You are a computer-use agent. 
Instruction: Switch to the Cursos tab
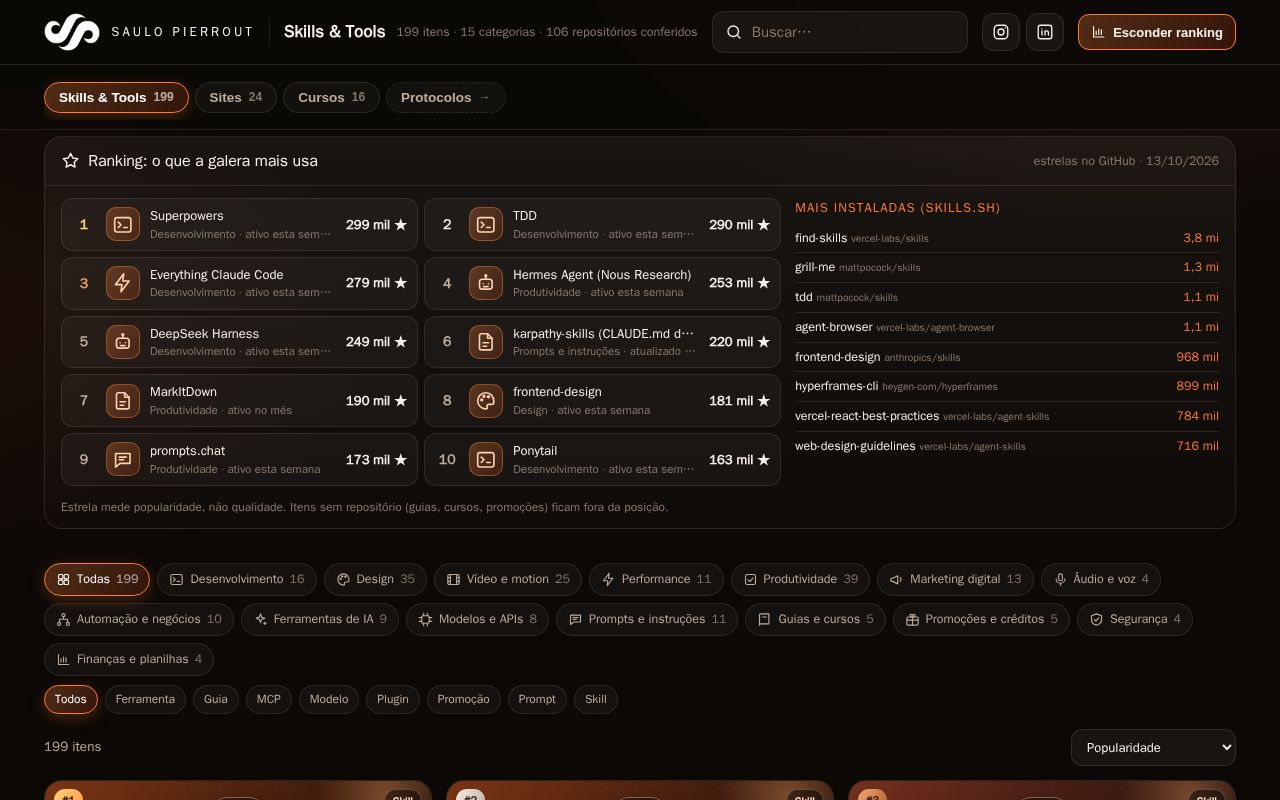click(x=332, y=97)
